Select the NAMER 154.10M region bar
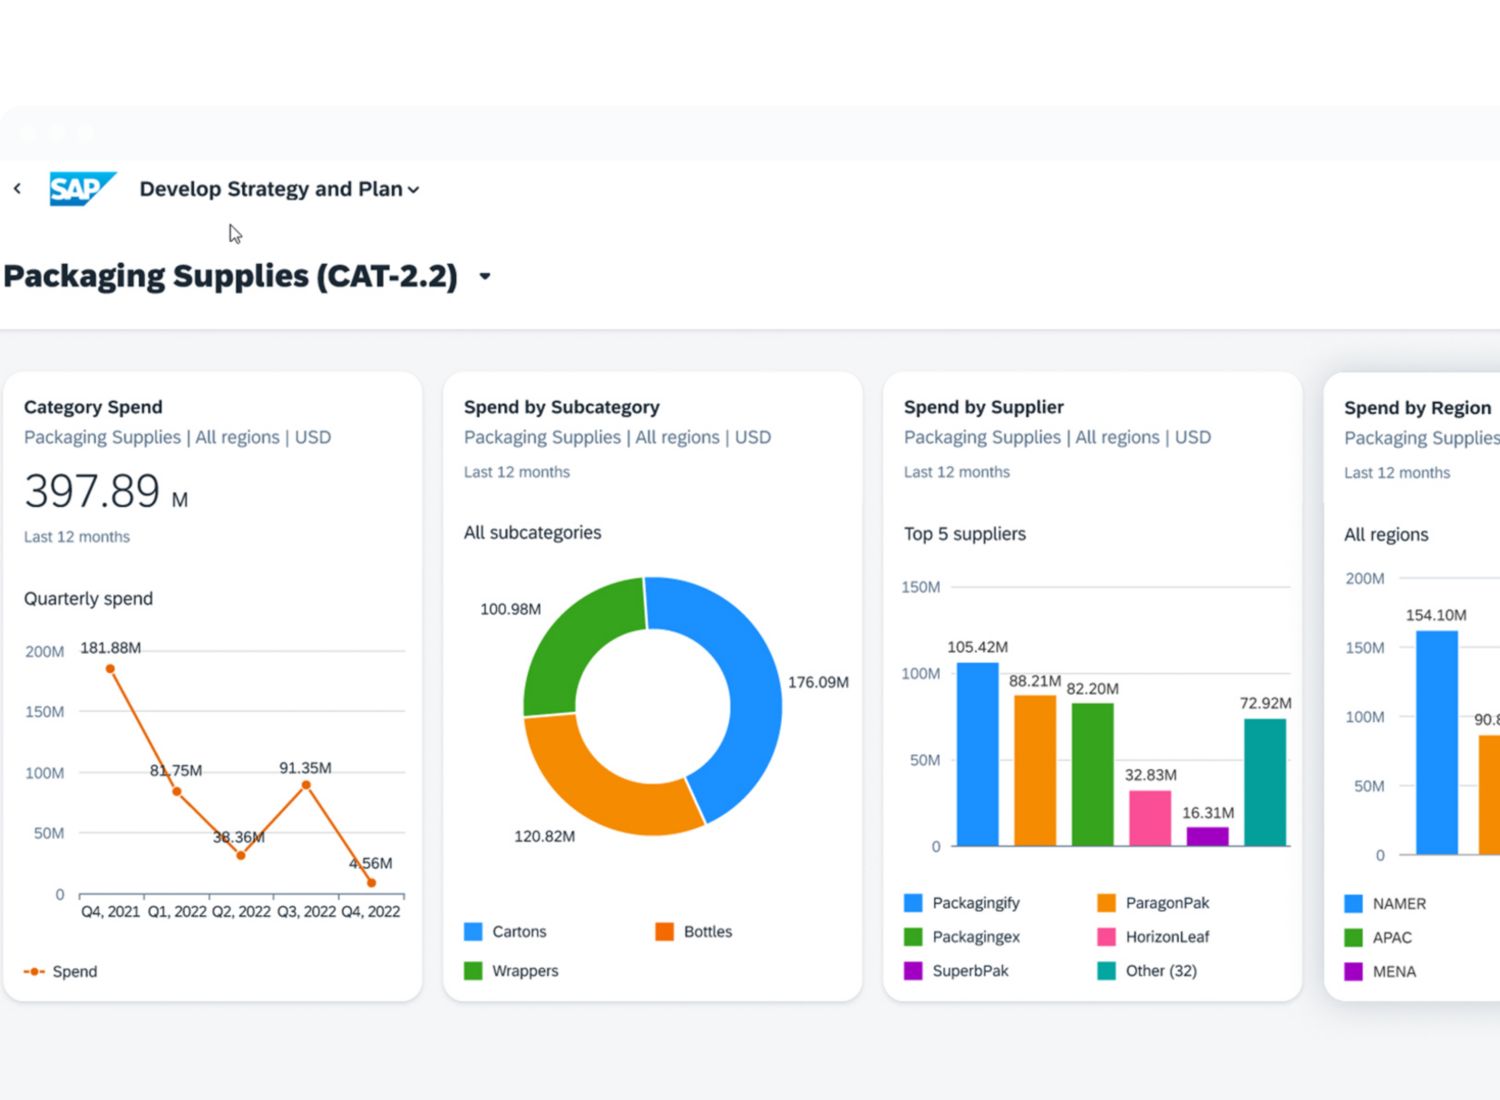Image resolution: width=1500 pixels, height=1100 pixels. (x=1436, y=742)
